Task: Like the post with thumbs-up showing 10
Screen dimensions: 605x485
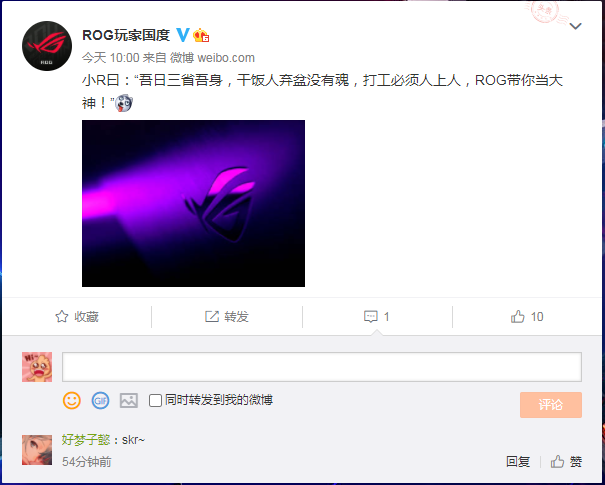Action: (x=527, y=316)
